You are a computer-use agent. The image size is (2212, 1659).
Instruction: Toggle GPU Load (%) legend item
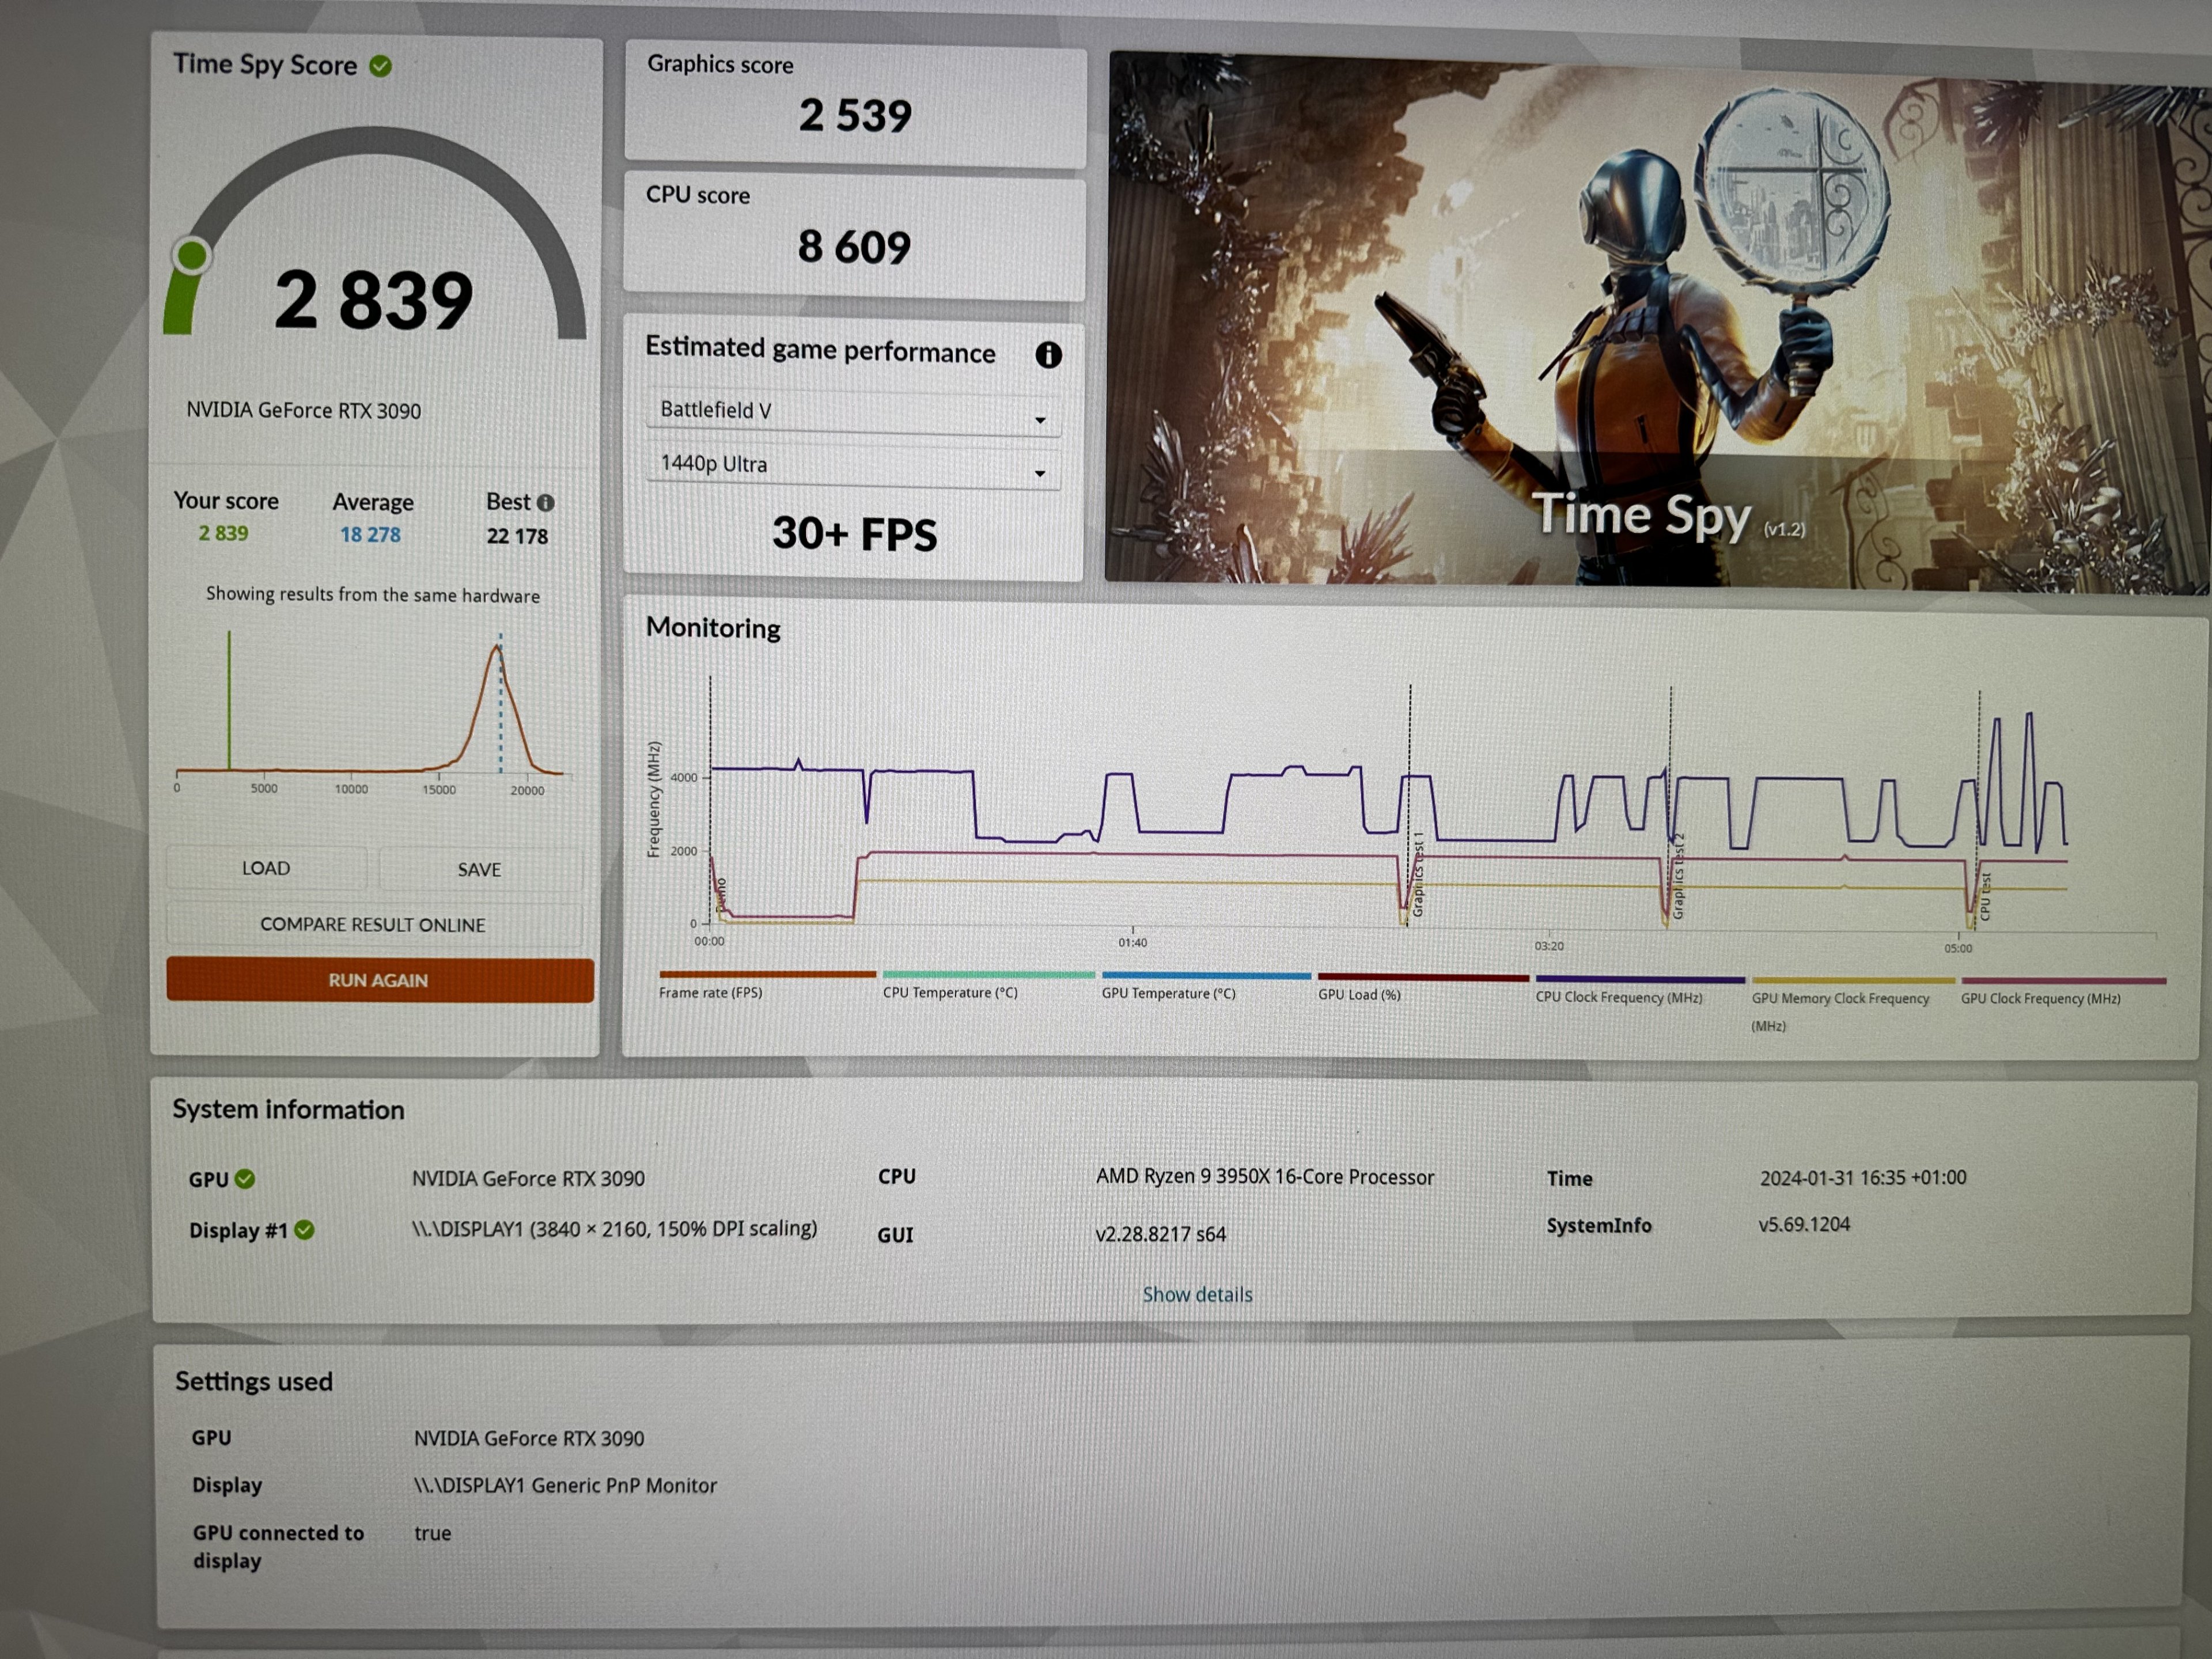1358,994
